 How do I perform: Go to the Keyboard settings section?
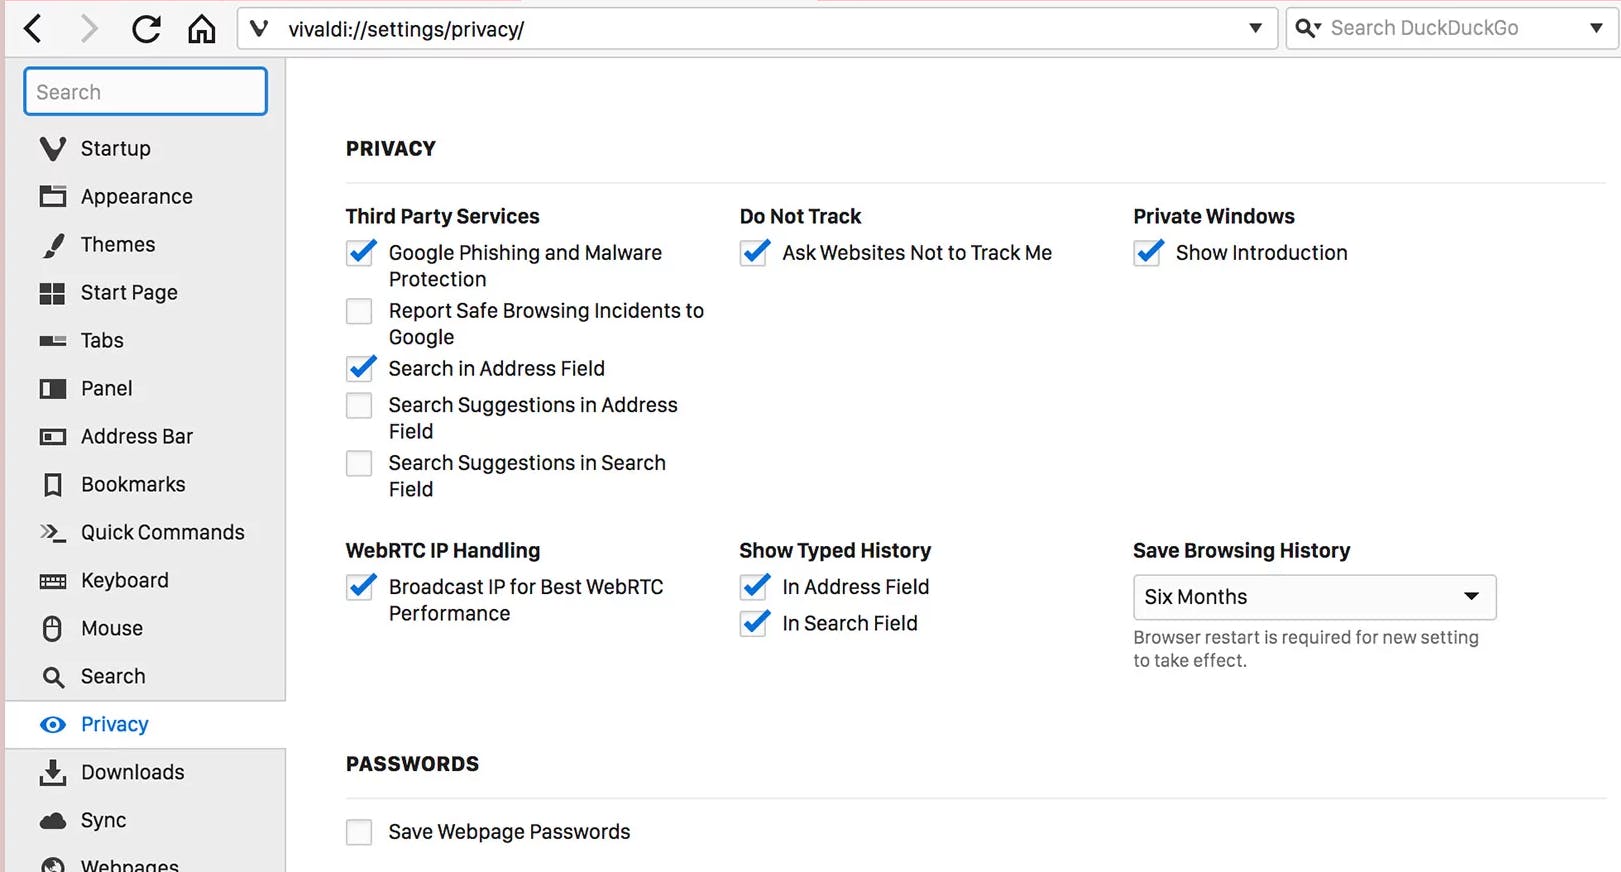coord(124,581)
